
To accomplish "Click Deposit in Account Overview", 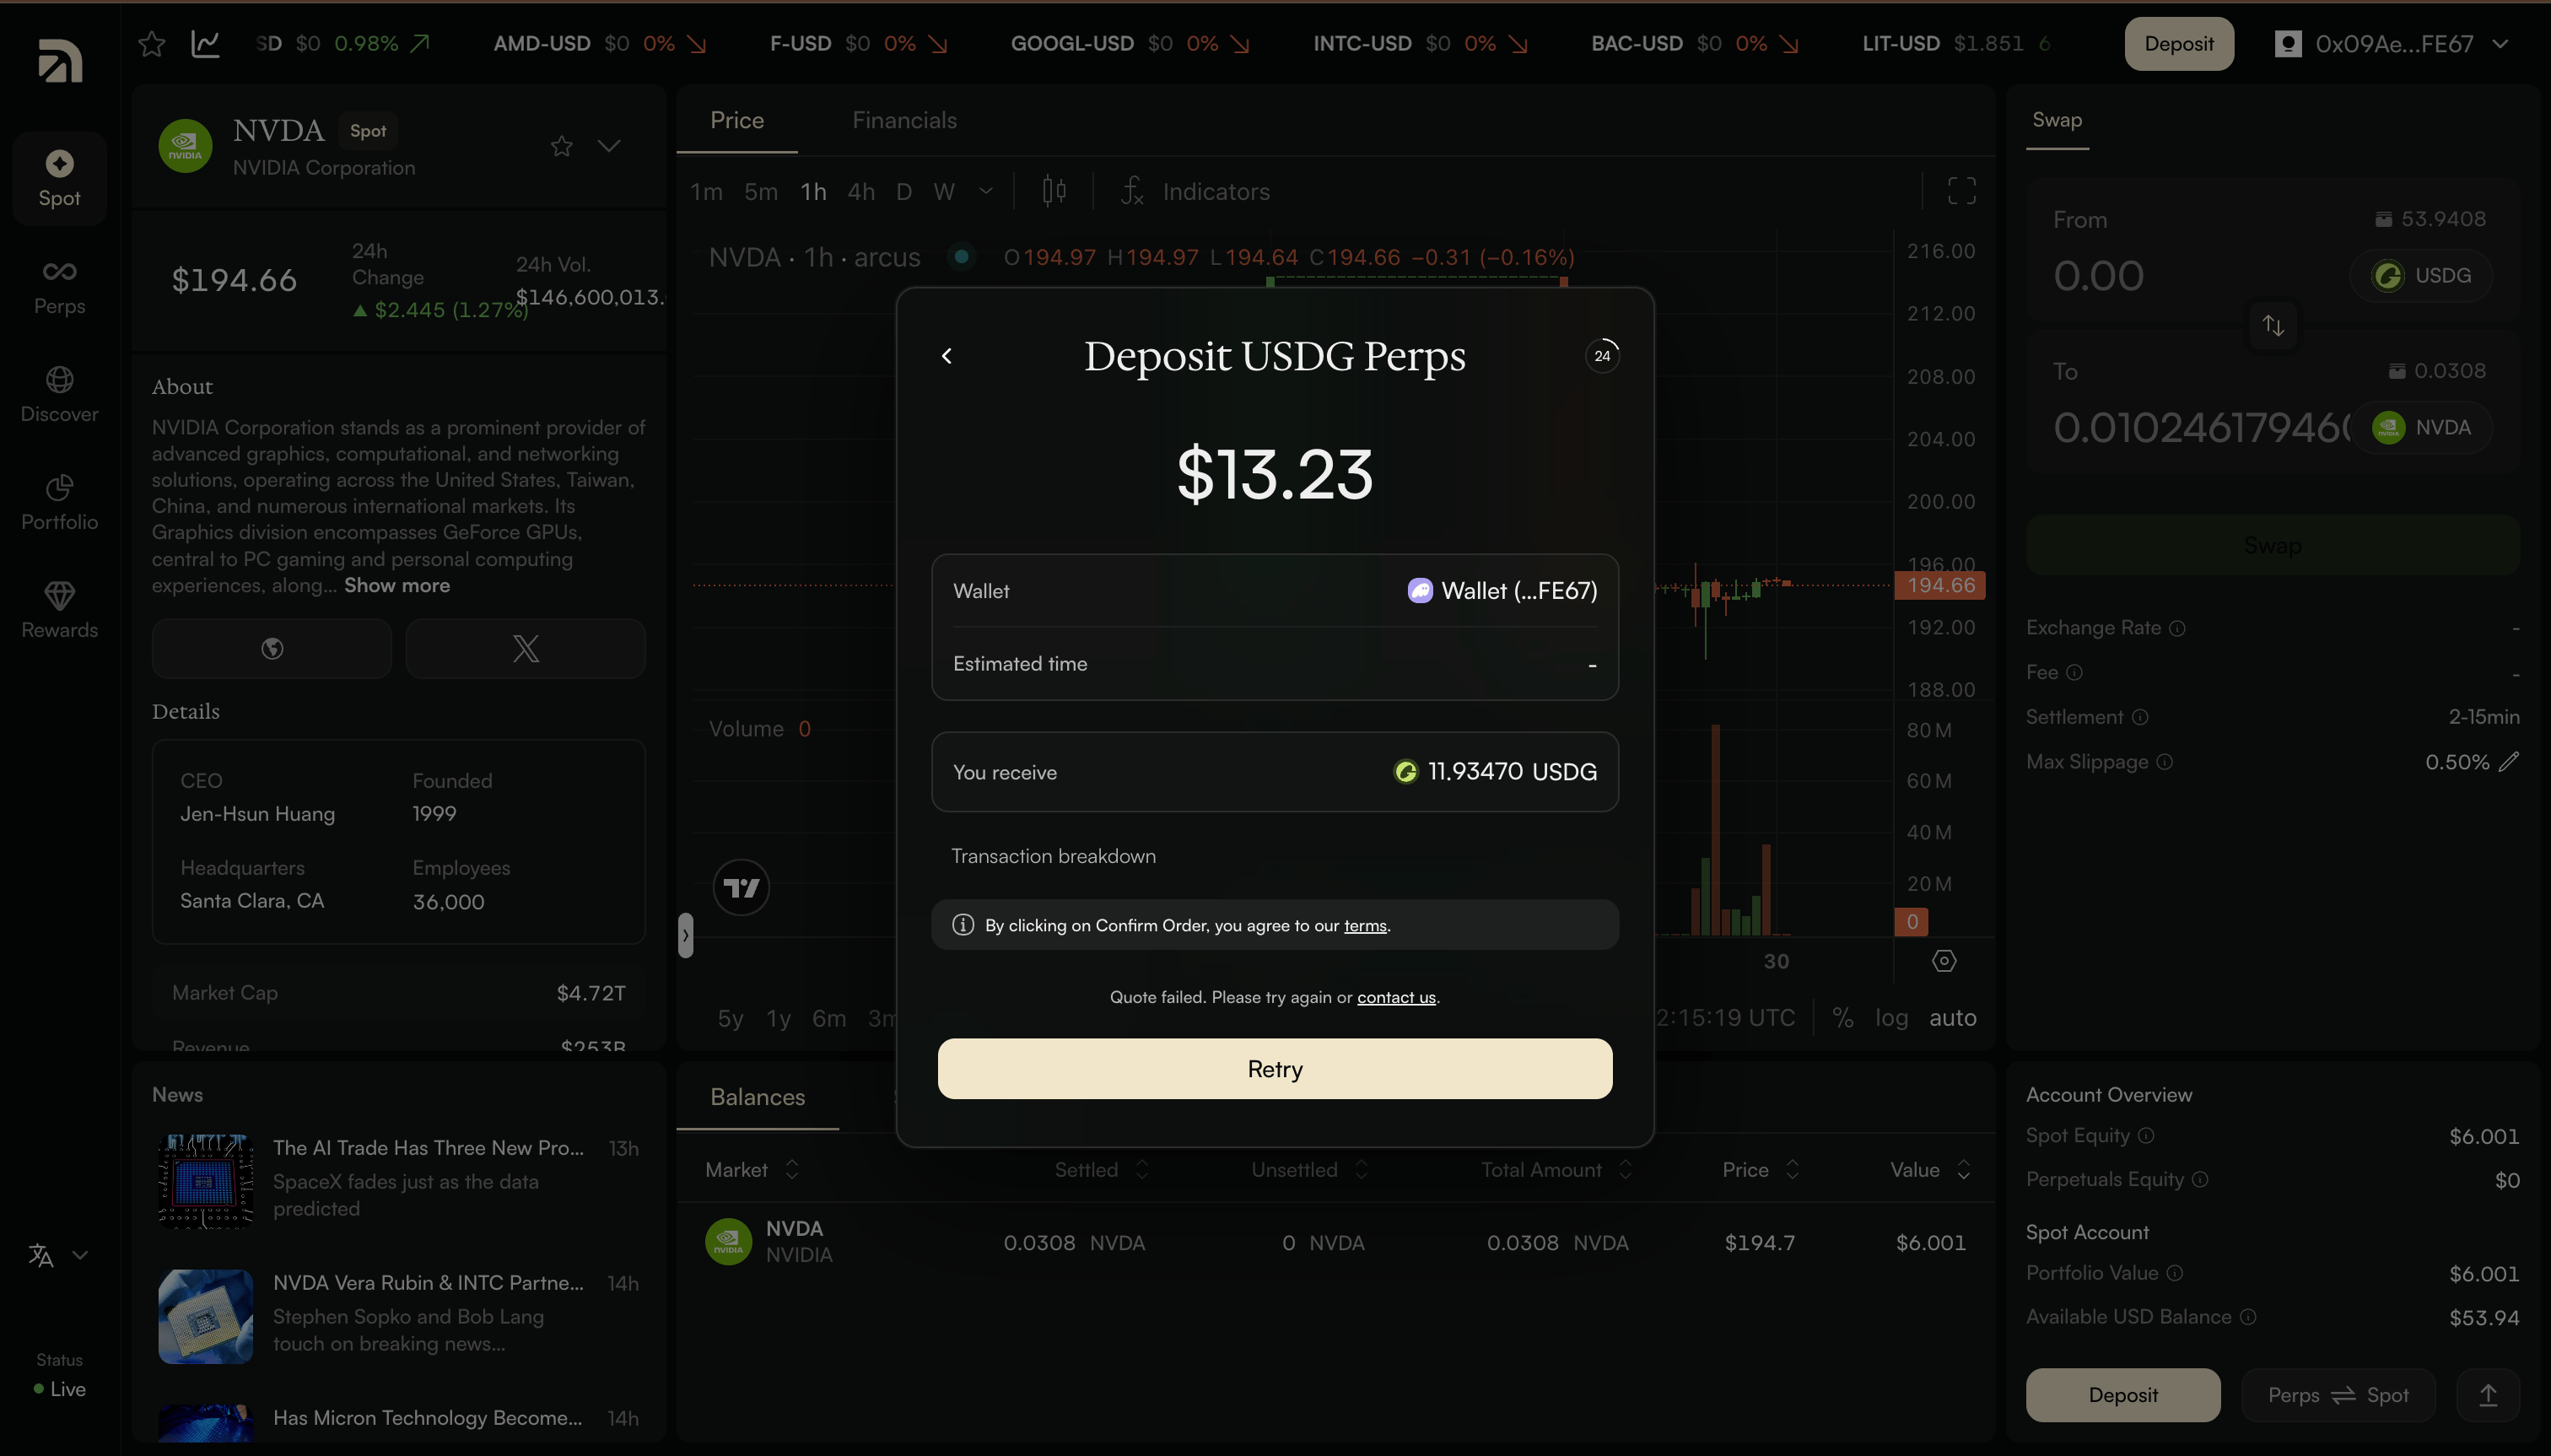I will pos(2123,1395).
